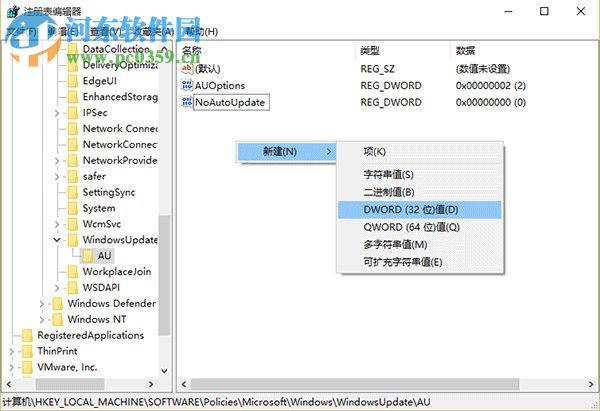Click the safer folder icon
Image resolution: width=600 pixels, height=411 pixels.
click(x=73, y=177)
